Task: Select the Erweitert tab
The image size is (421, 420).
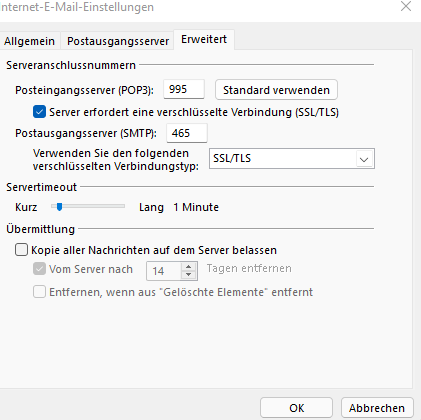Action: 204,39
